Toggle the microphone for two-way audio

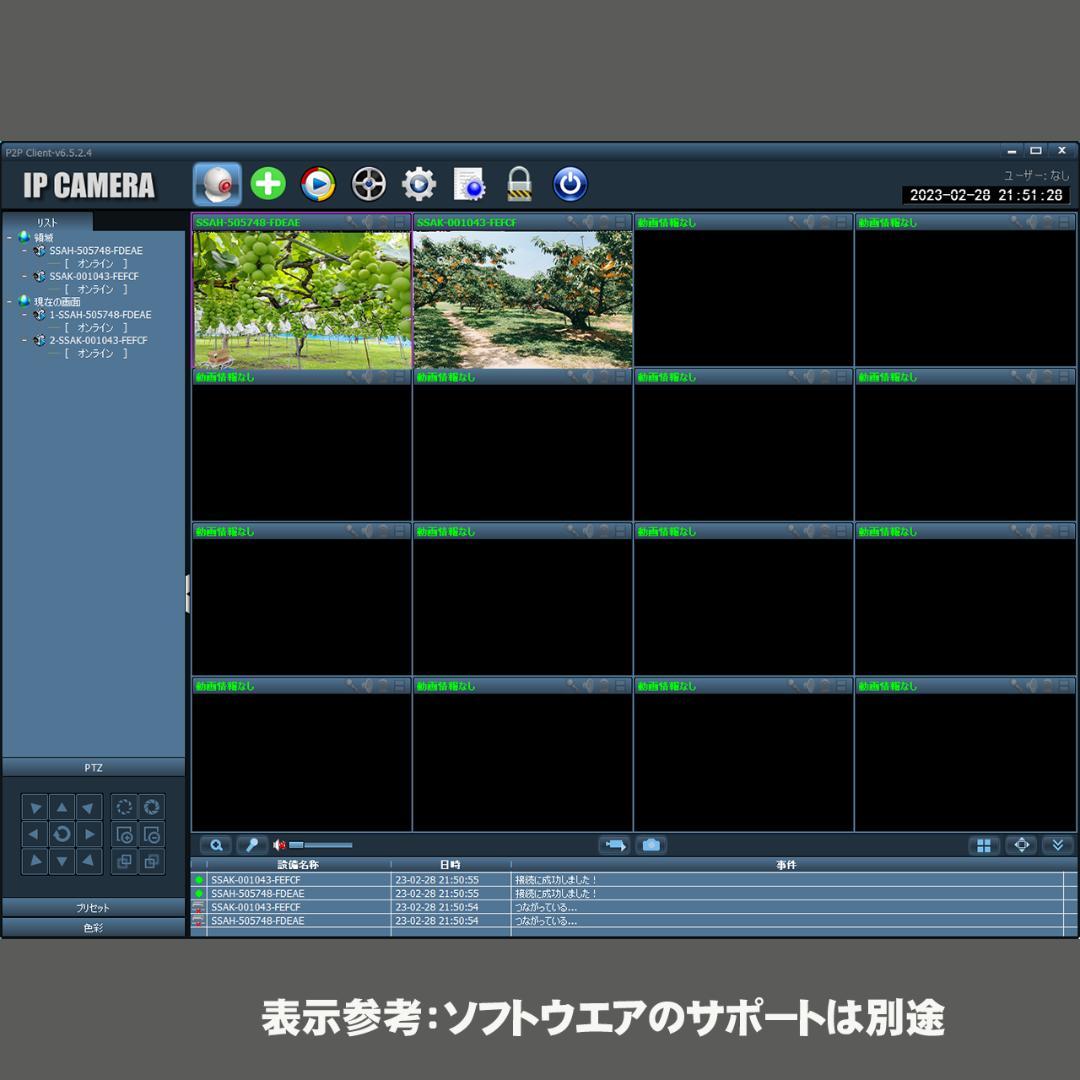pyautogui.click(x=251, y=845)
